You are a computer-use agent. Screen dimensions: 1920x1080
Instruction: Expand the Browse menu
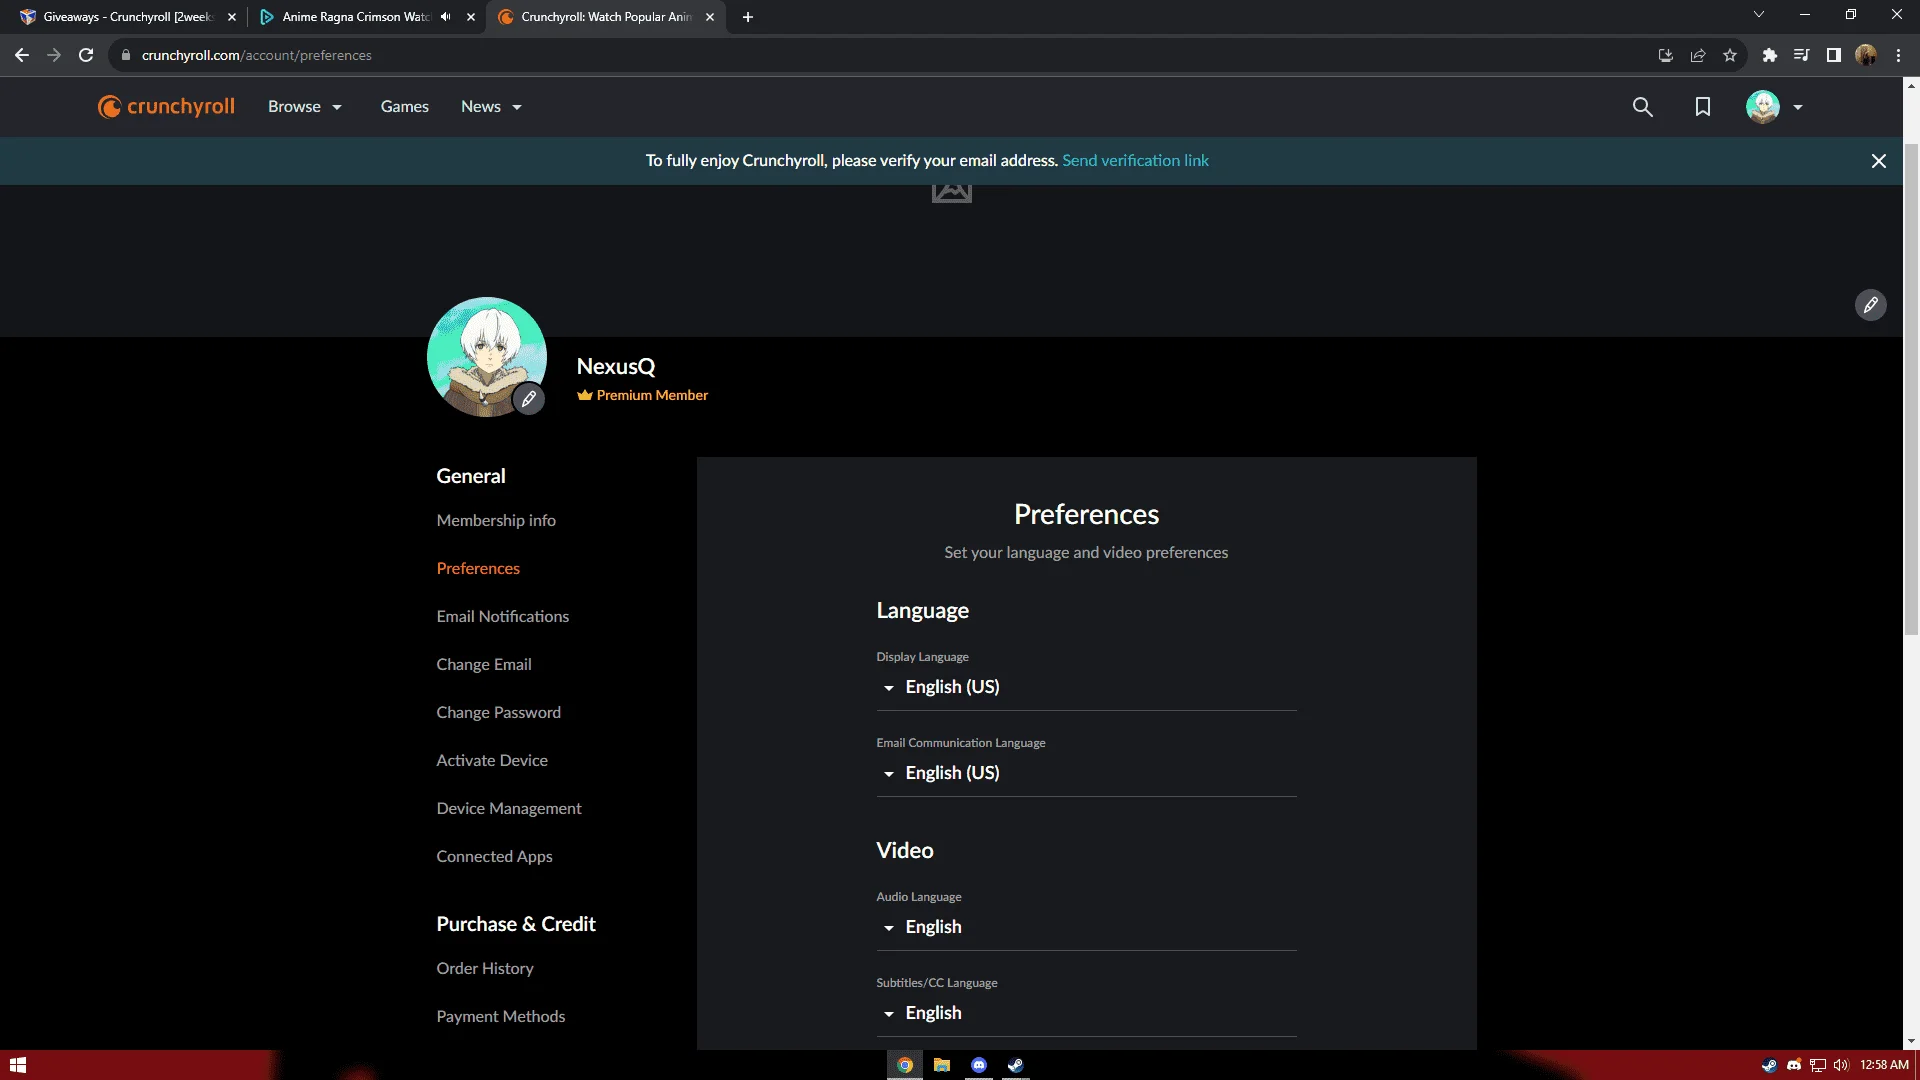[305, 107]
